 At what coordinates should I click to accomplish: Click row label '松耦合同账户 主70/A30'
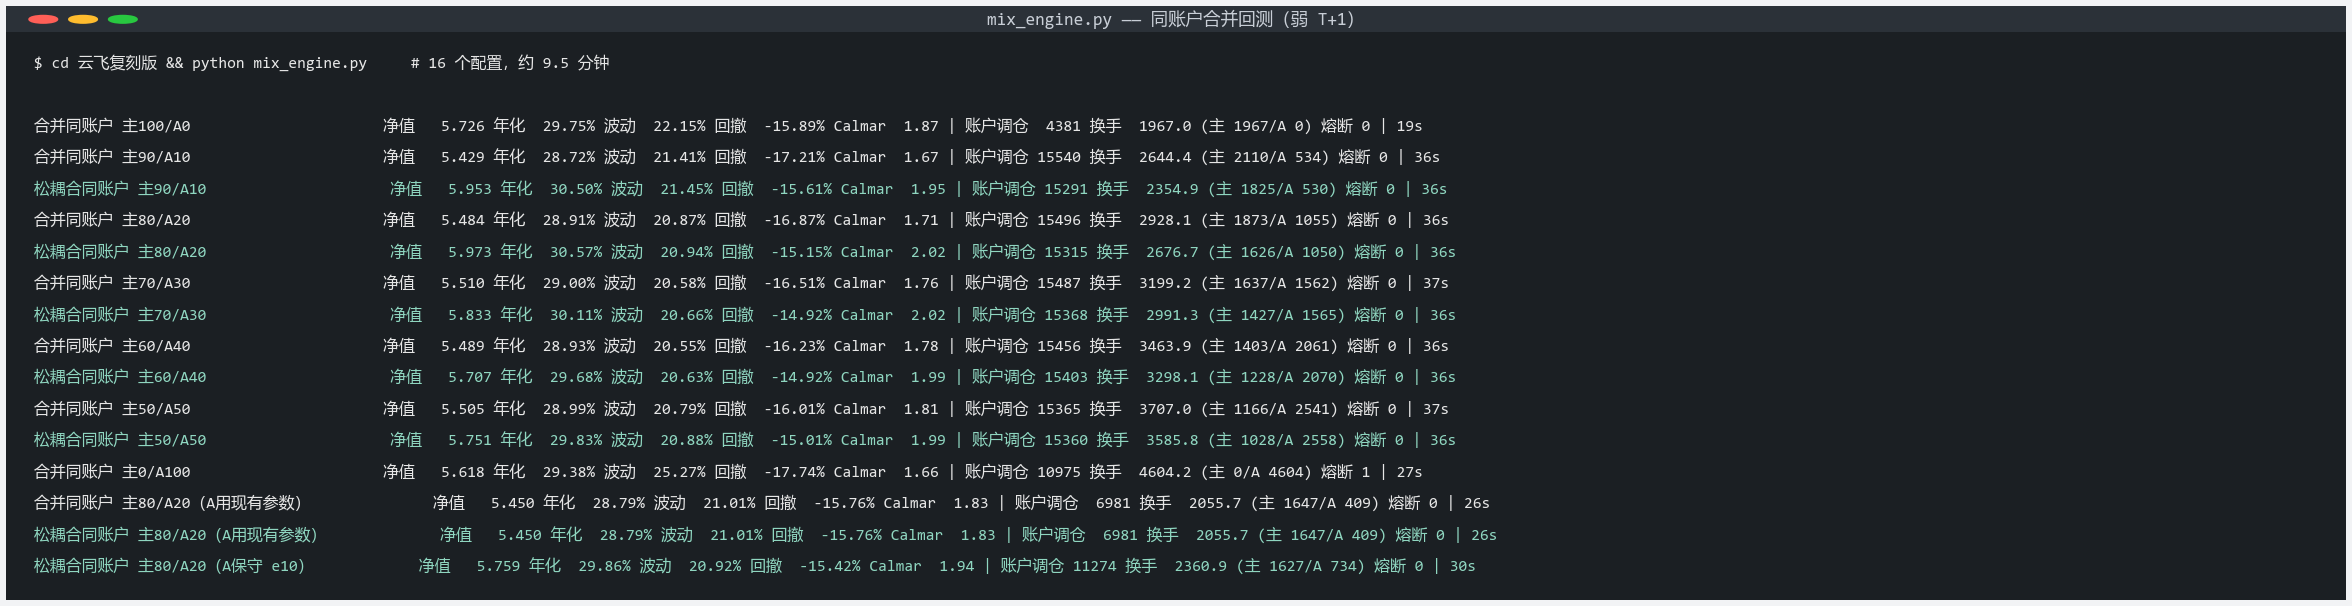click(120, 315)
